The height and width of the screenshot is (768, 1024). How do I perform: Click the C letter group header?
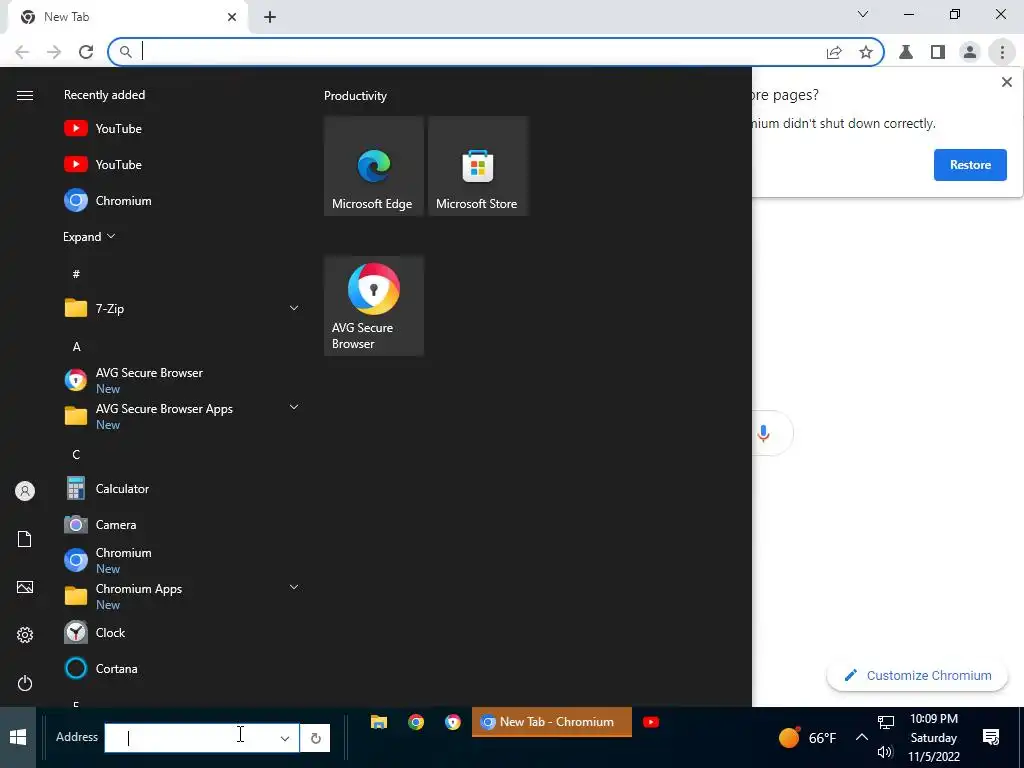(x=76, y=455)
